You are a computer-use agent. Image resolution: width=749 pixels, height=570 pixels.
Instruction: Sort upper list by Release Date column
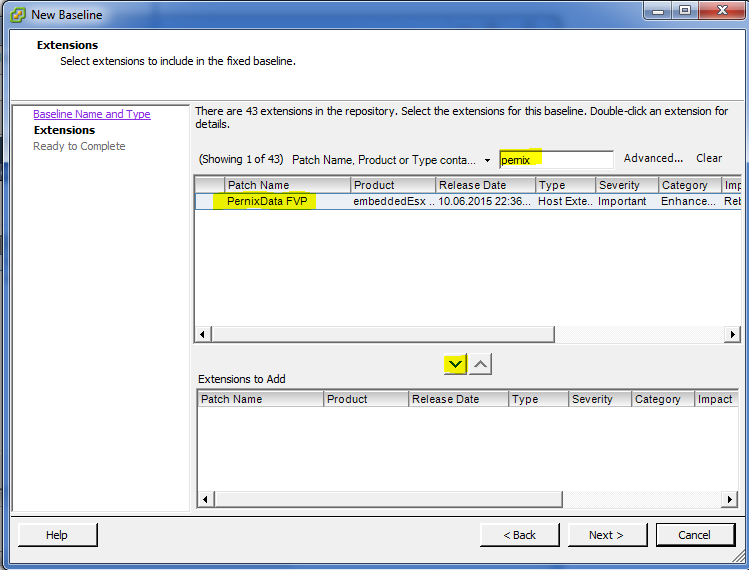click(485, 185)
